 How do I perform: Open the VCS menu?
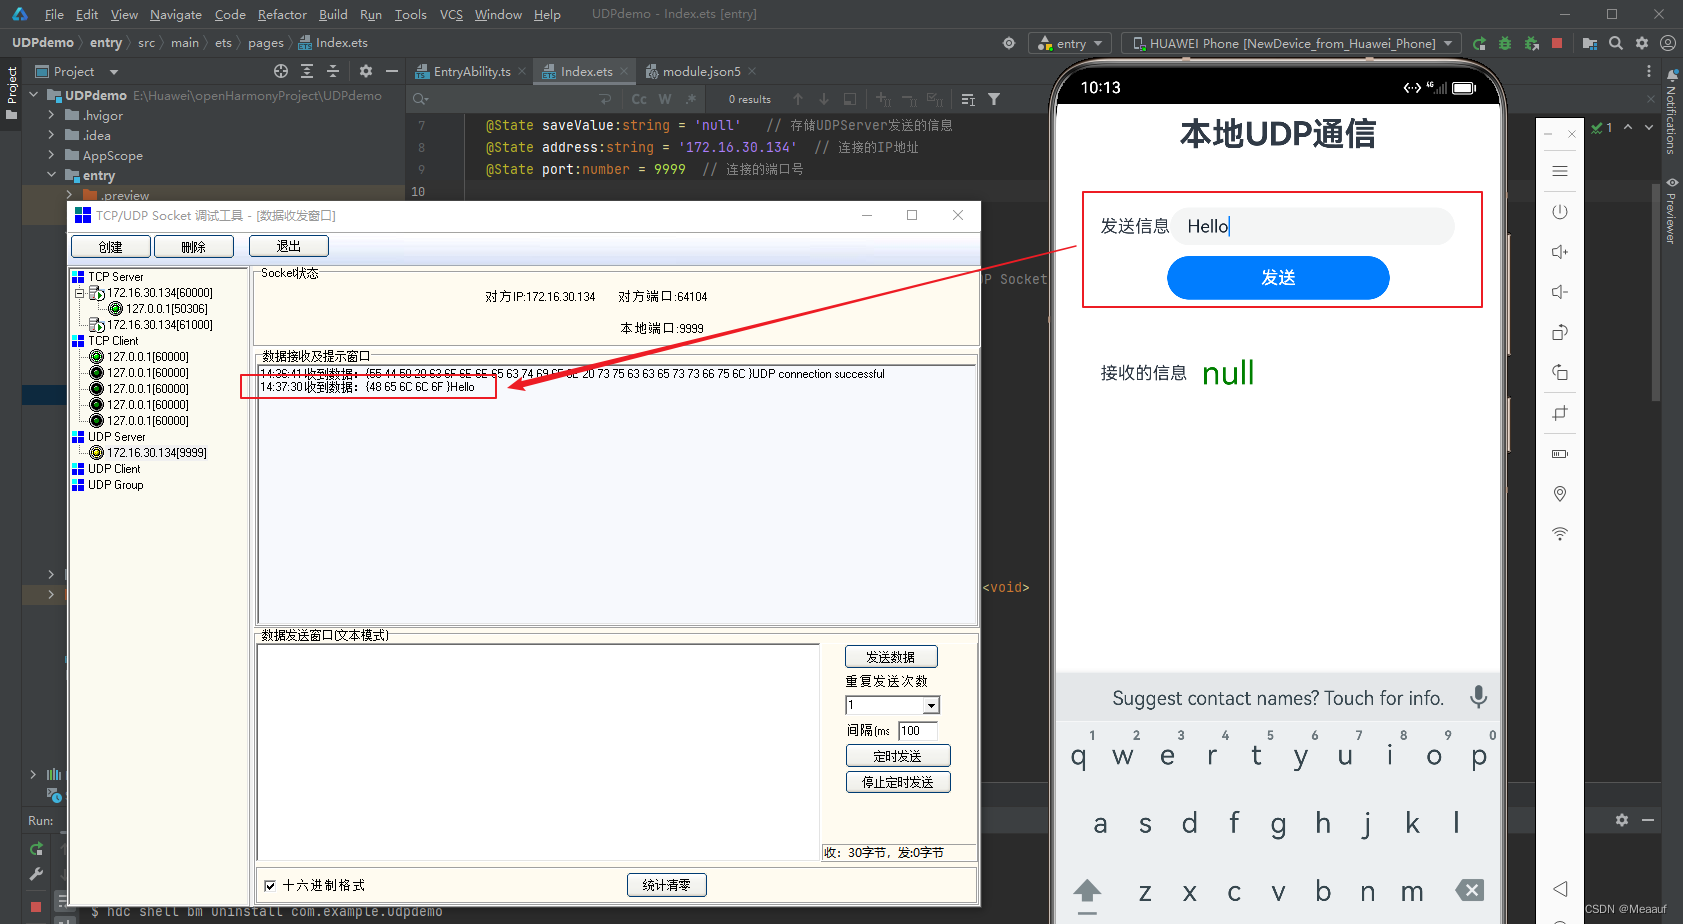[x=451, y=14]
